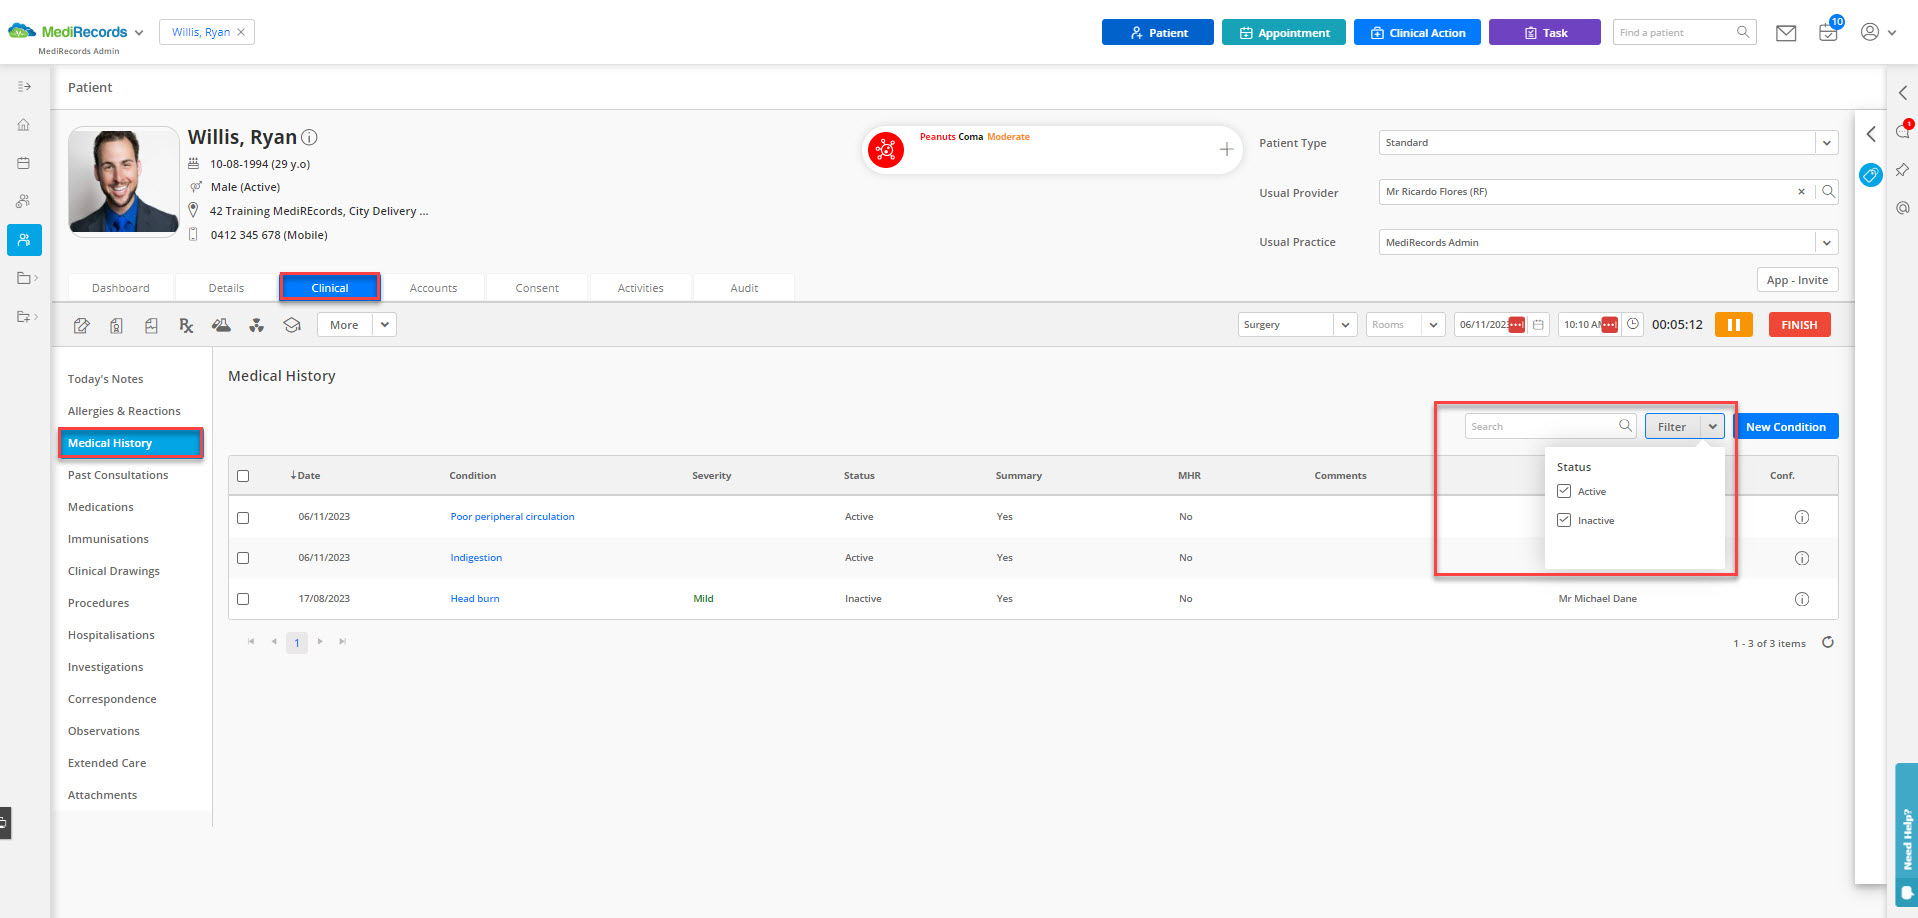The image size is (1918, 918).
Task: Expand the More dropdown arrow
Action: 385,325
